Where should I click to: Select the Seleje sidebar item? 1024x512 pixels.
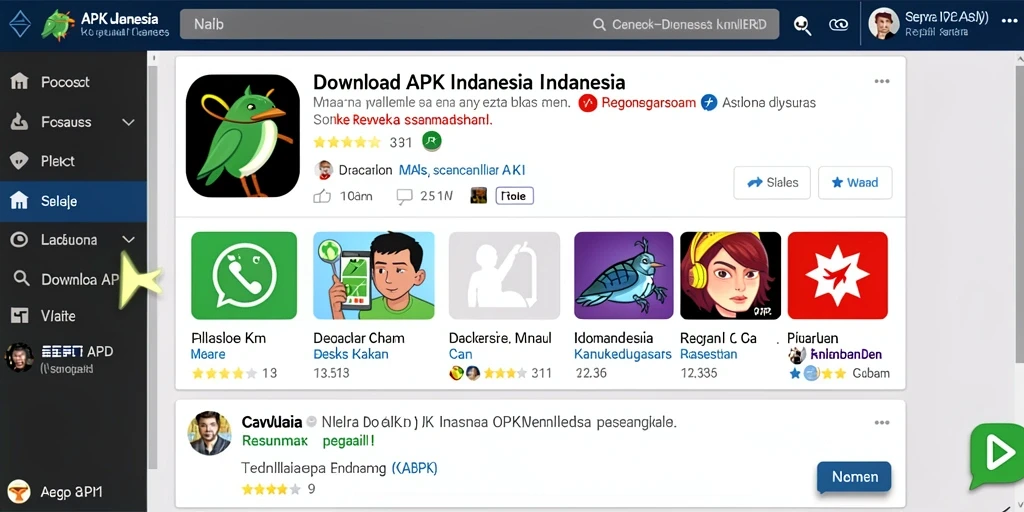click(73, 201)
